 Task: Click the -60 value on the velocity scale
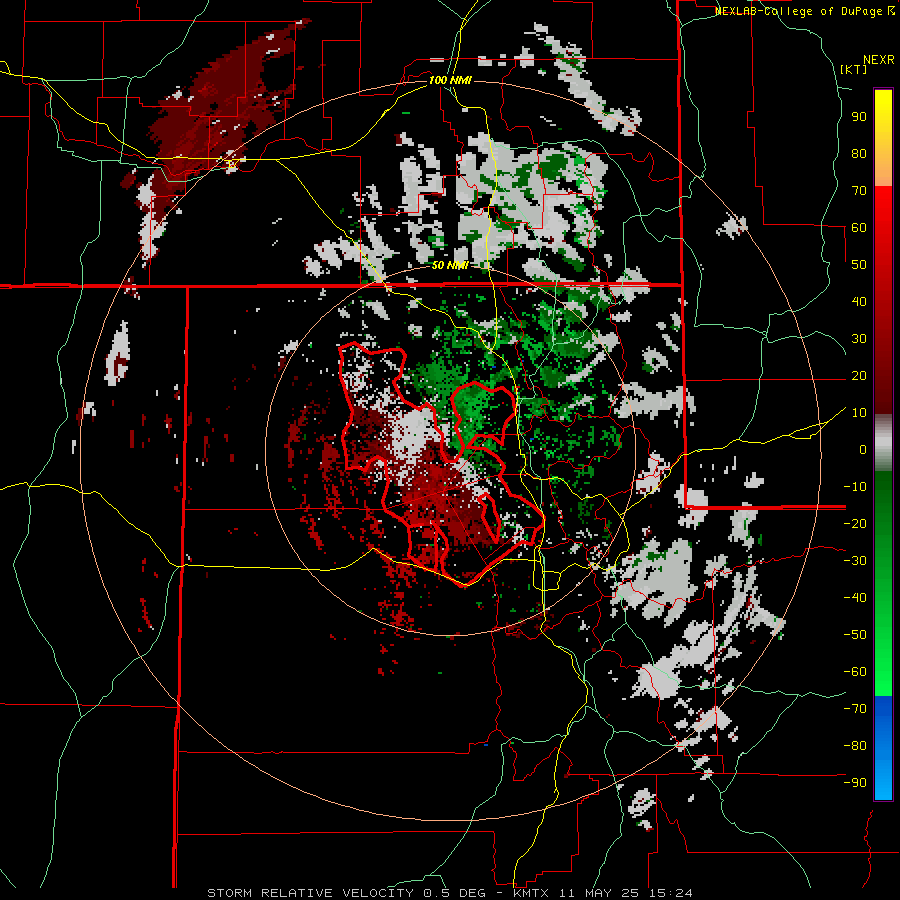point(855,672)
